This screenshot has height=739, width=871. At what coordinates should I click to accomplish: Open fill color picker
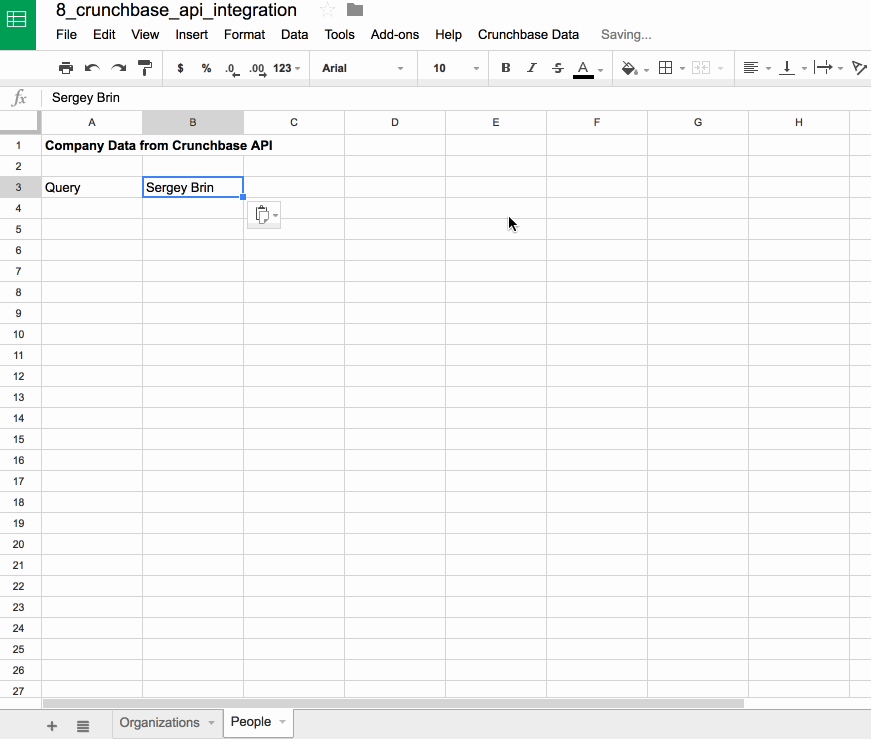click(629, 68)
